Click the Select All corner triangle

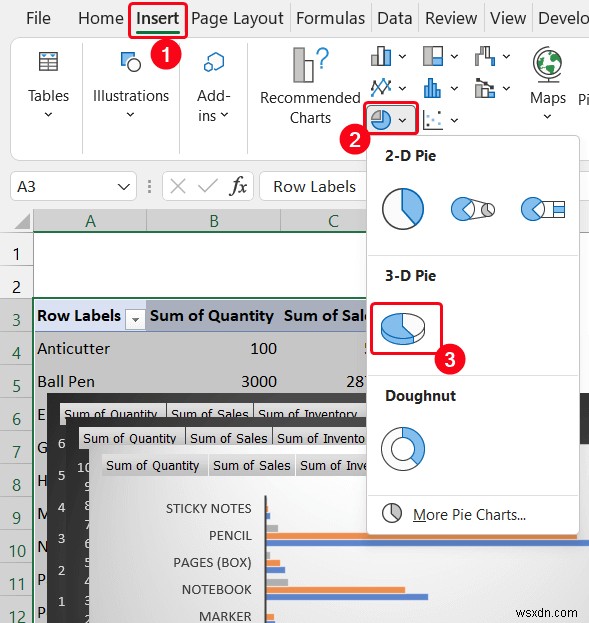coord(22,221)
